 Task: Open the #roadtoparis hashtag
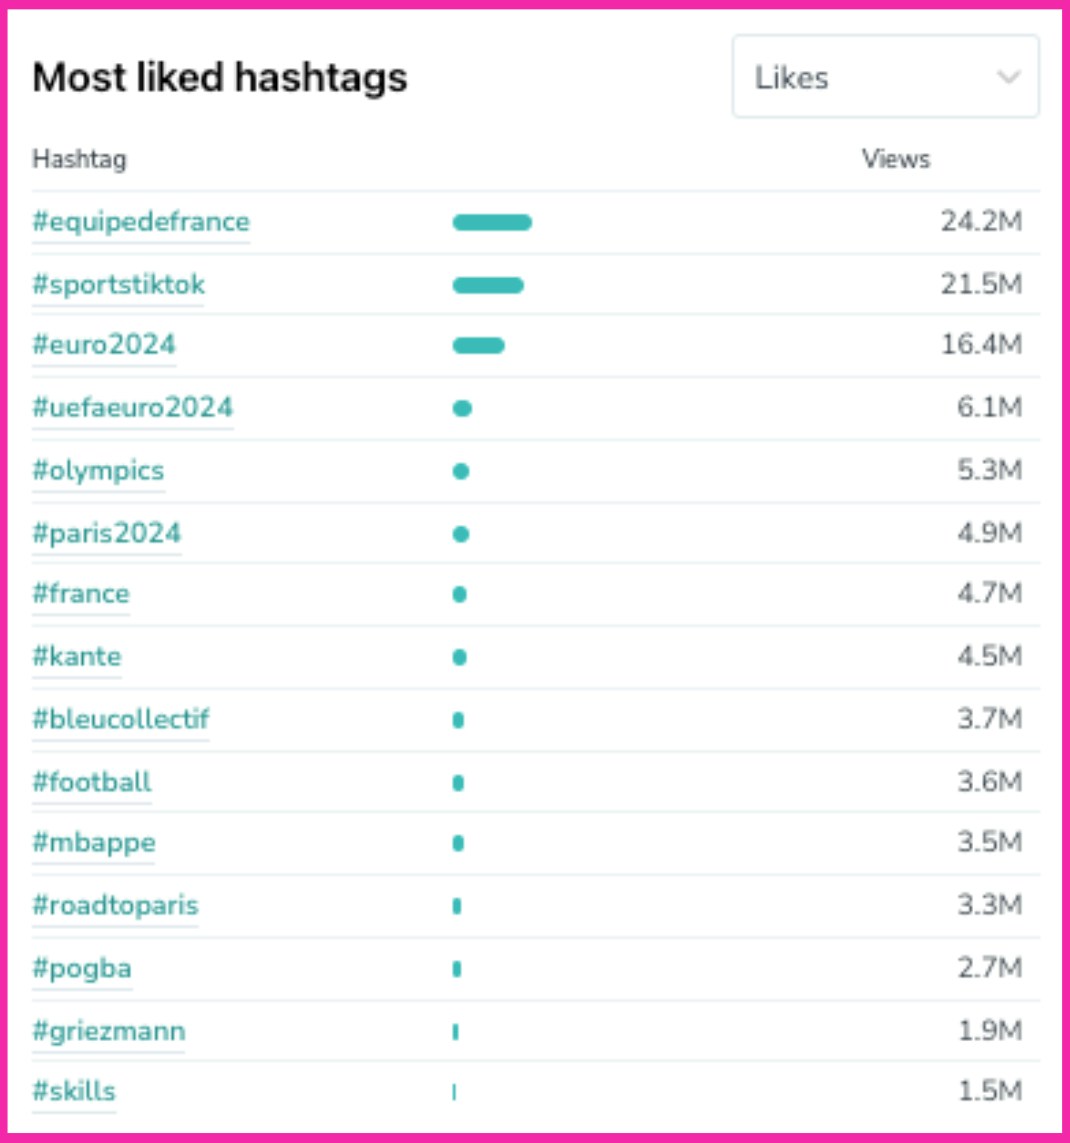[115, 906]
